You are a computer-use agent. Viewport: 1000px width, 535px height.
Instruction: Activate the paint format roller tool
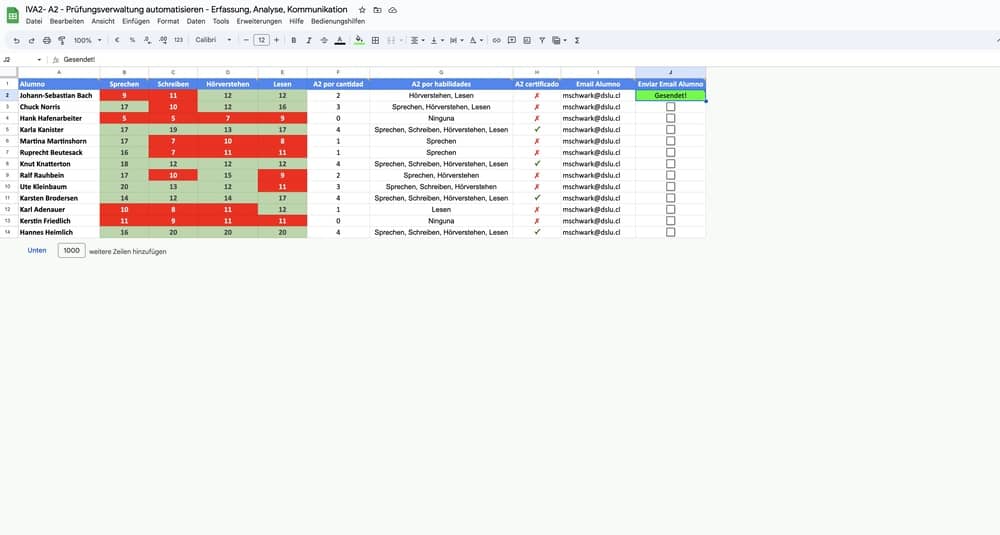point(62,40)
